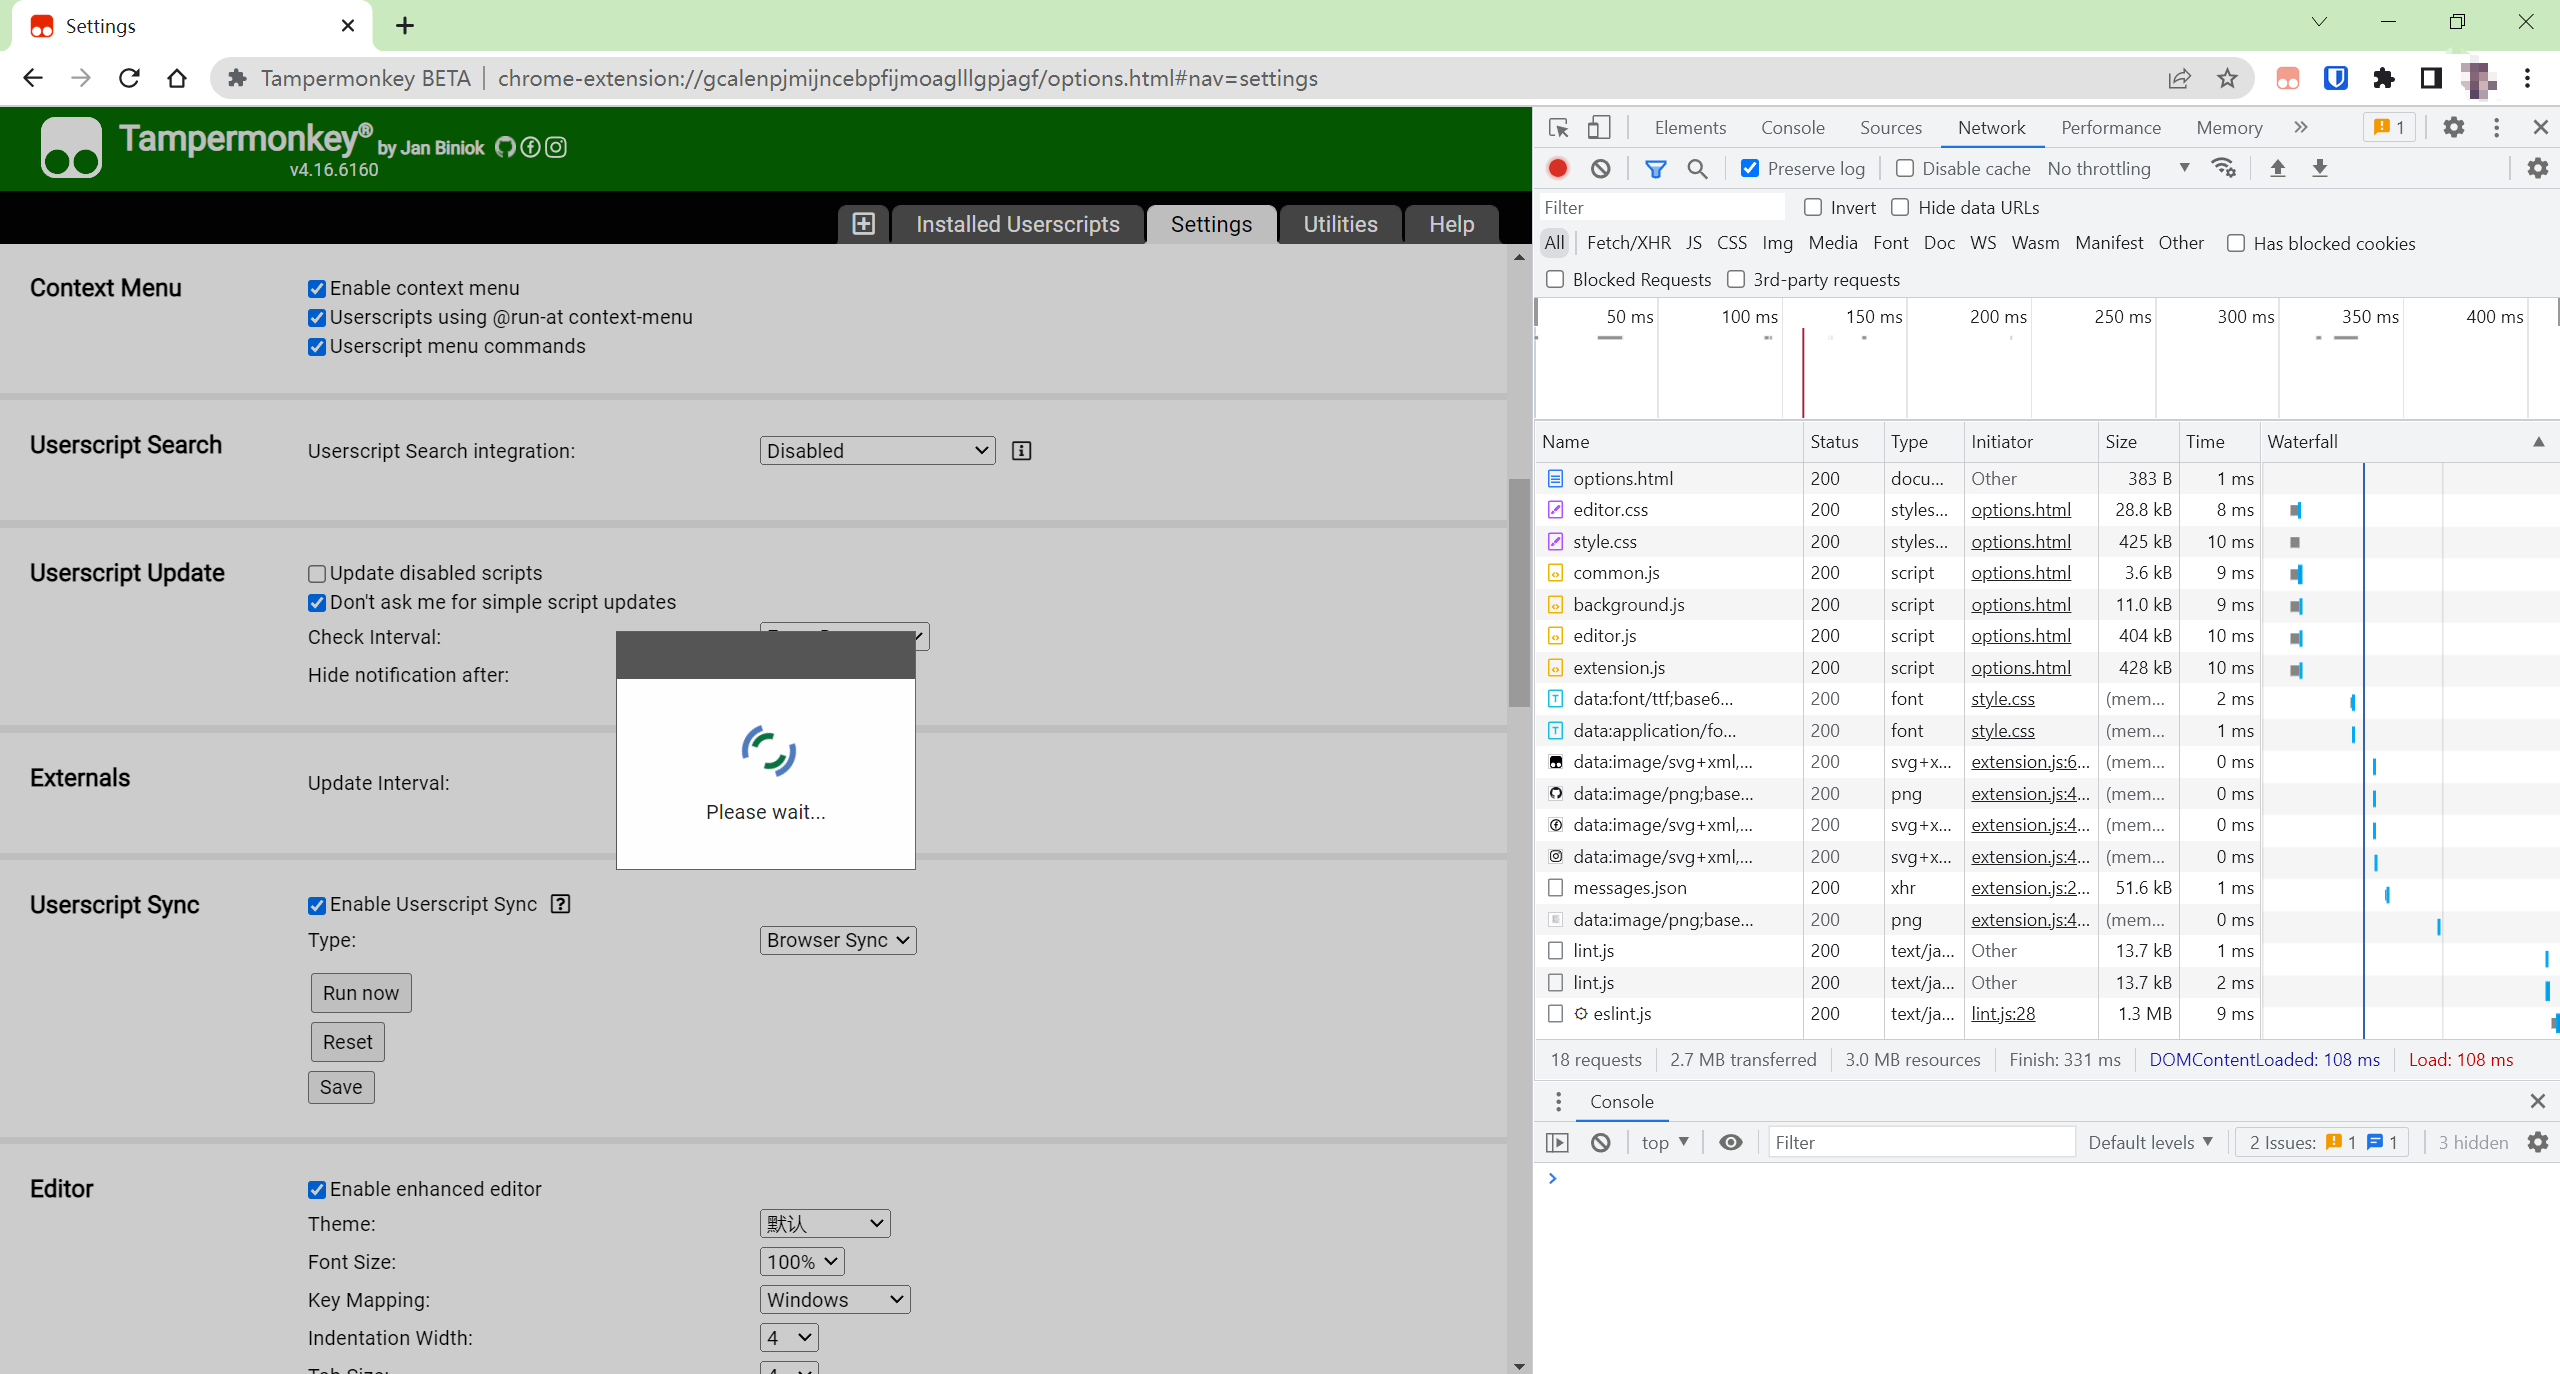Image resolution: width=2560 pixels, height=1374 pixels.
Task: Uncheck Enable context menu
Action: [x=316, y=289]
